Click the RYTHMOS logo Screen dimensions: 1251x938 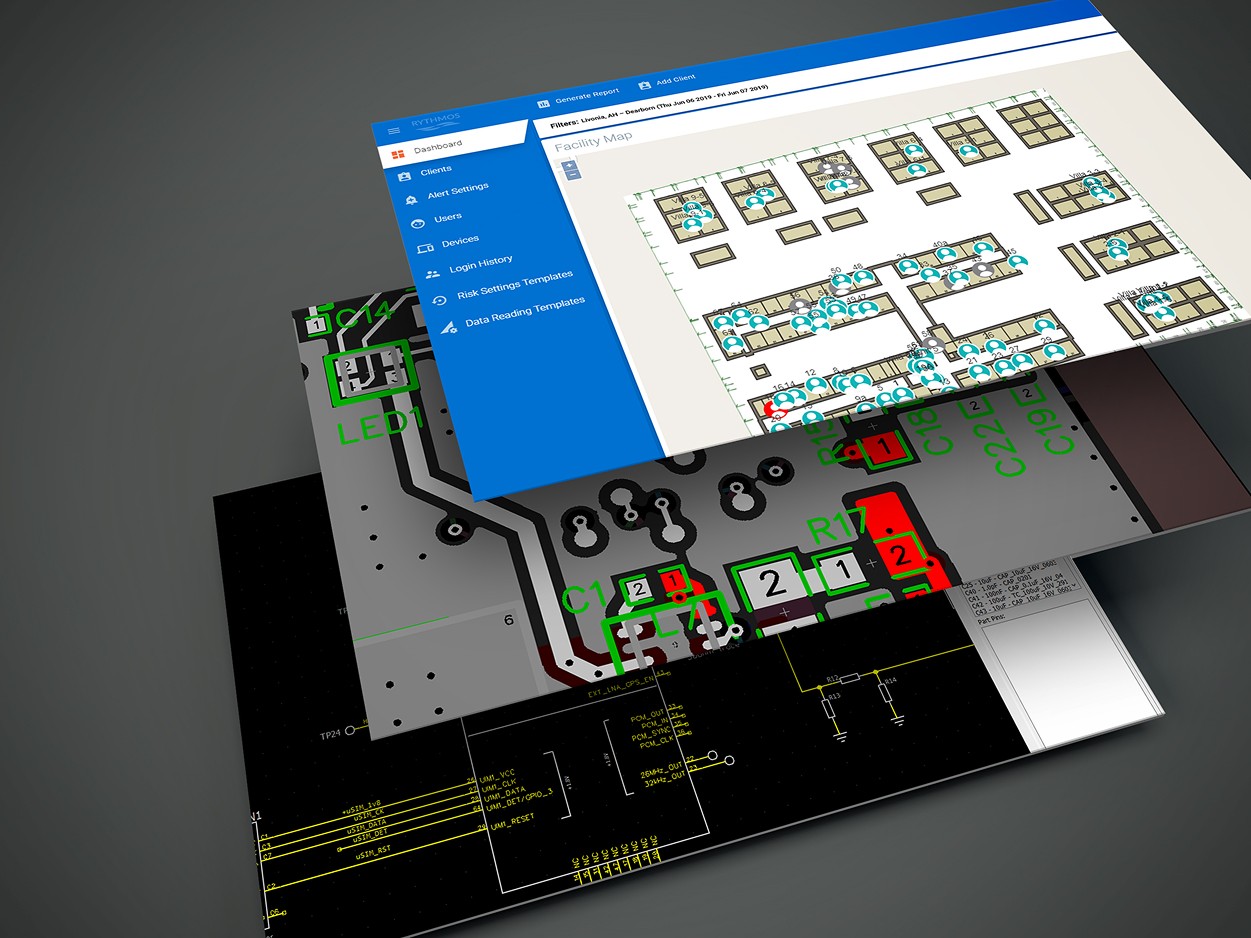tap(436, 121)
